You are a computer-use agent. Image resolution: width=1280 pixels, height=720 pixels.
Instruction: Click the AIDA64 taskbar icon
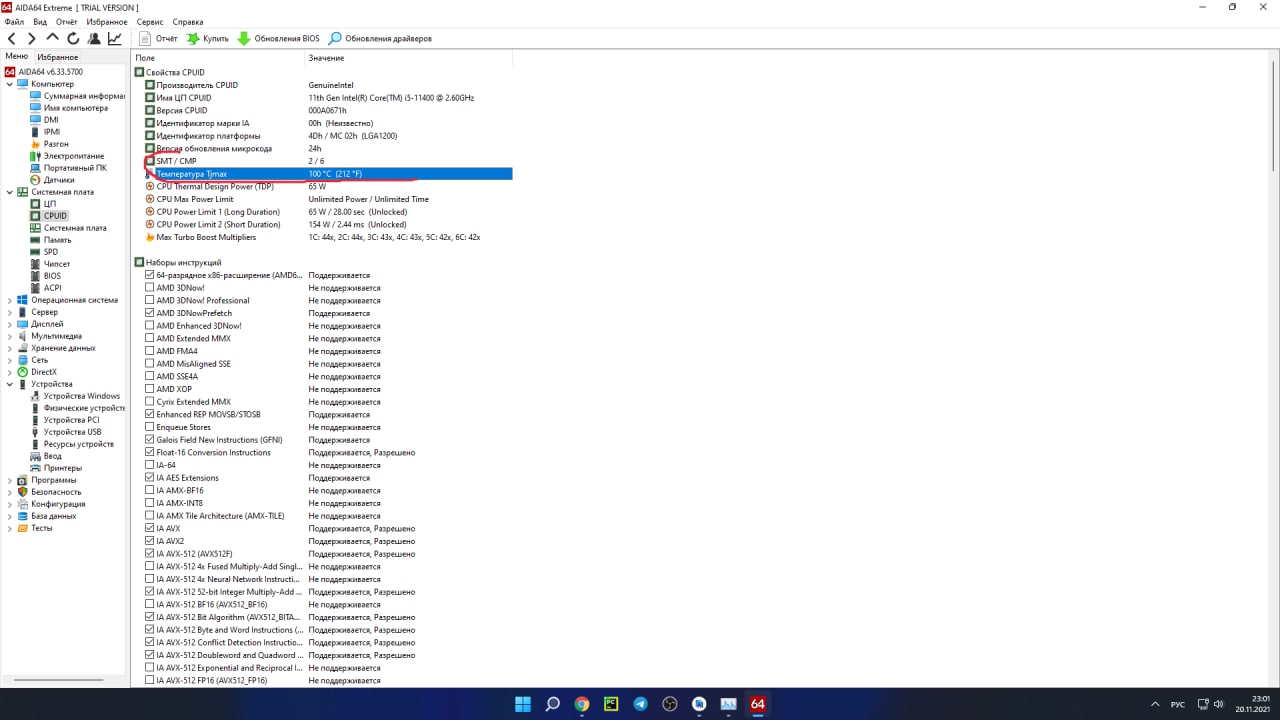(x=758, y=704)
